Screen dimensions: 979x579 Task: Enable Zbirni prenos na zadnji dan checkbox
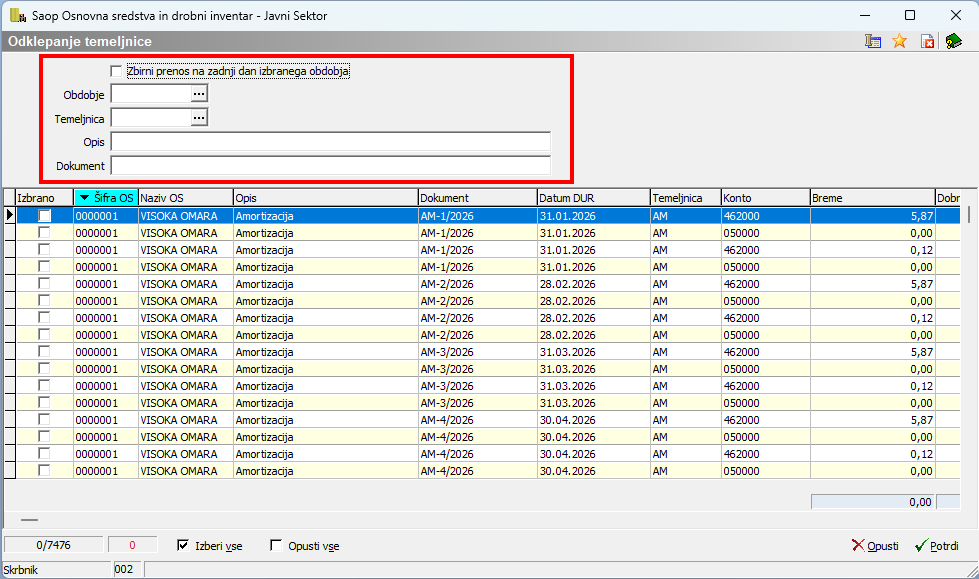coord(116,71)
